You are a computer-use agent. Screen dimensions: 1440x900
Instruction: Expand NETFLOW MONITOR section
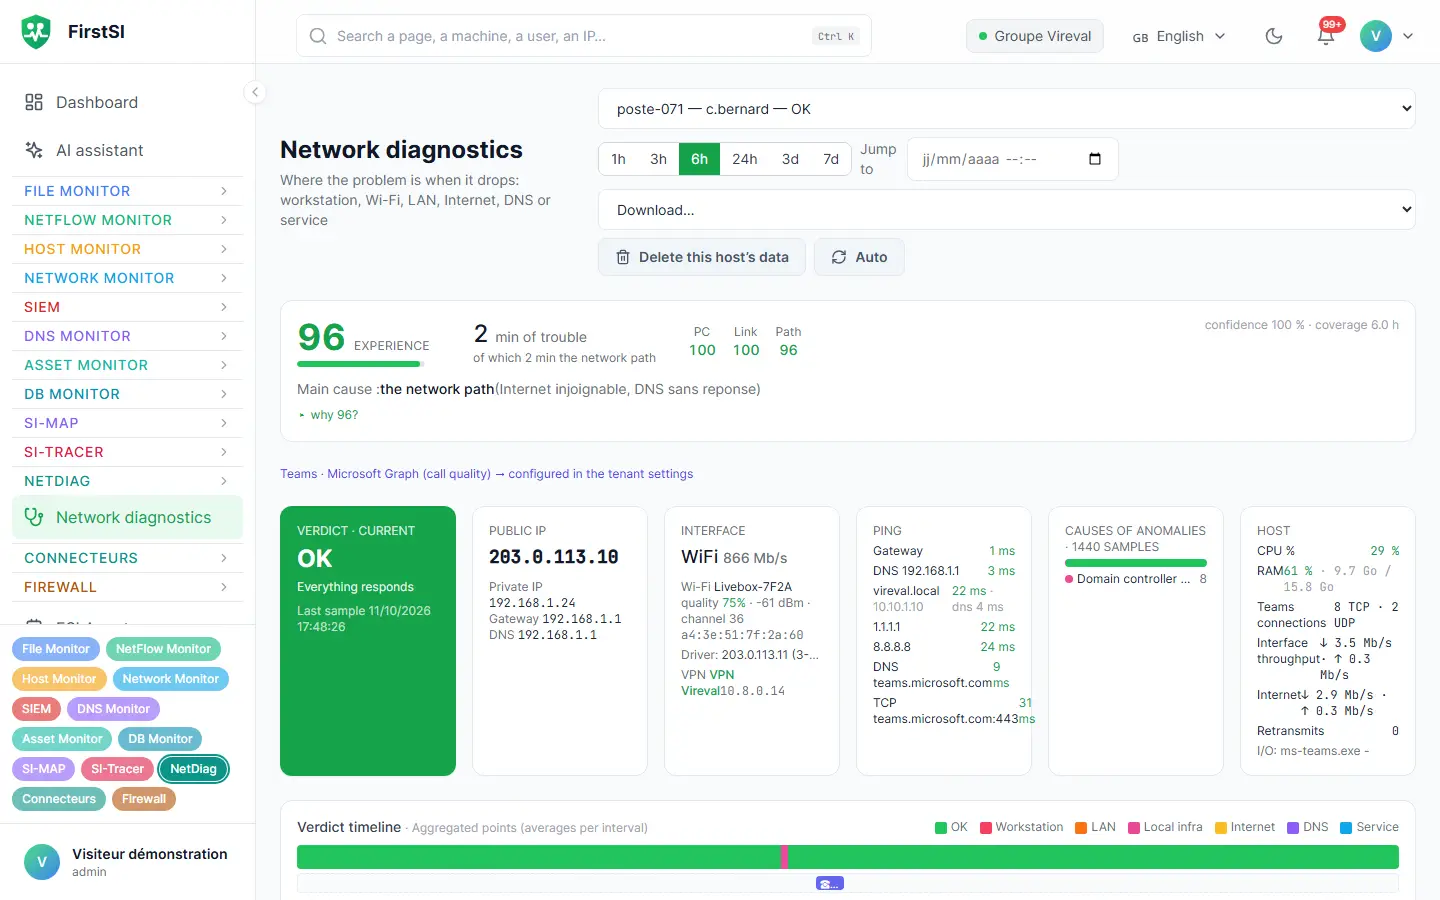click(x=127, y=220)
